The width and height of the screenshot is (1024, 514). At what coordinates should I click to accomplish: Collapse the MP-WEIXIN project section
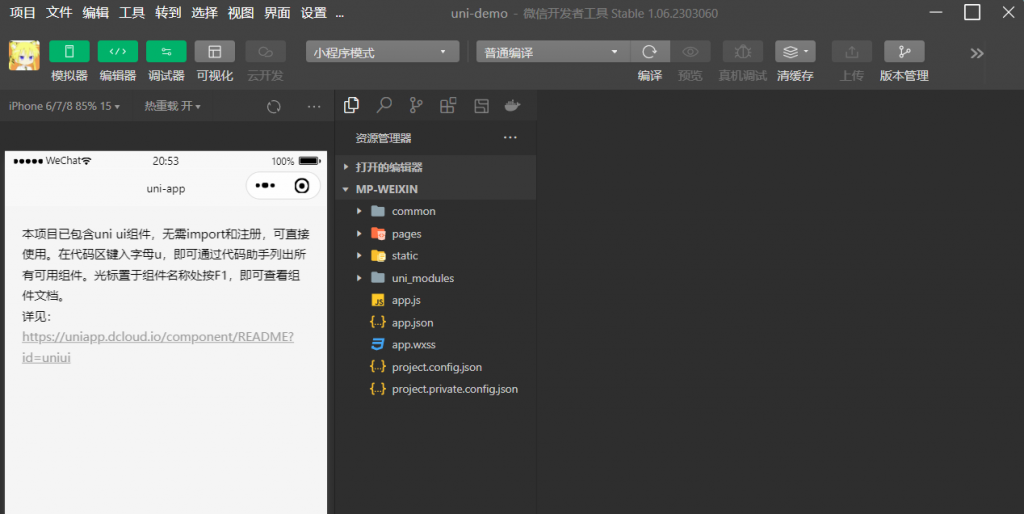(x=436, y=189)
